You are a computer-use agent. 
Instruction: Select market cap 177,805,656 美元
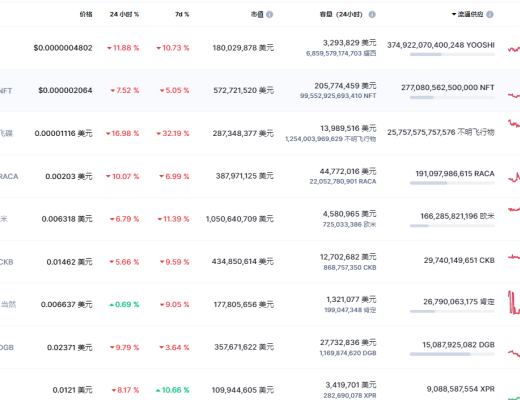pos(244,305)
